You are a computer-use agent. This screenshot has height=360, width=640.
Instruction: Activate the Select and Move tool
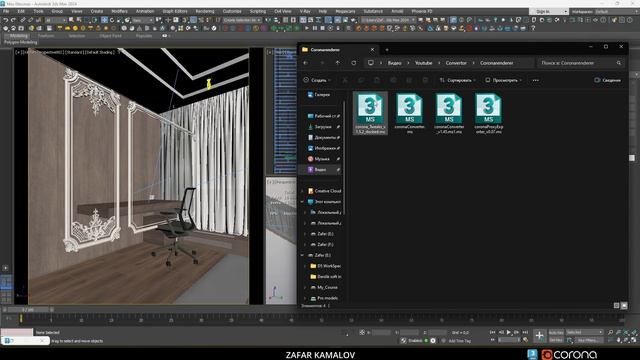(x=104, y=20)
